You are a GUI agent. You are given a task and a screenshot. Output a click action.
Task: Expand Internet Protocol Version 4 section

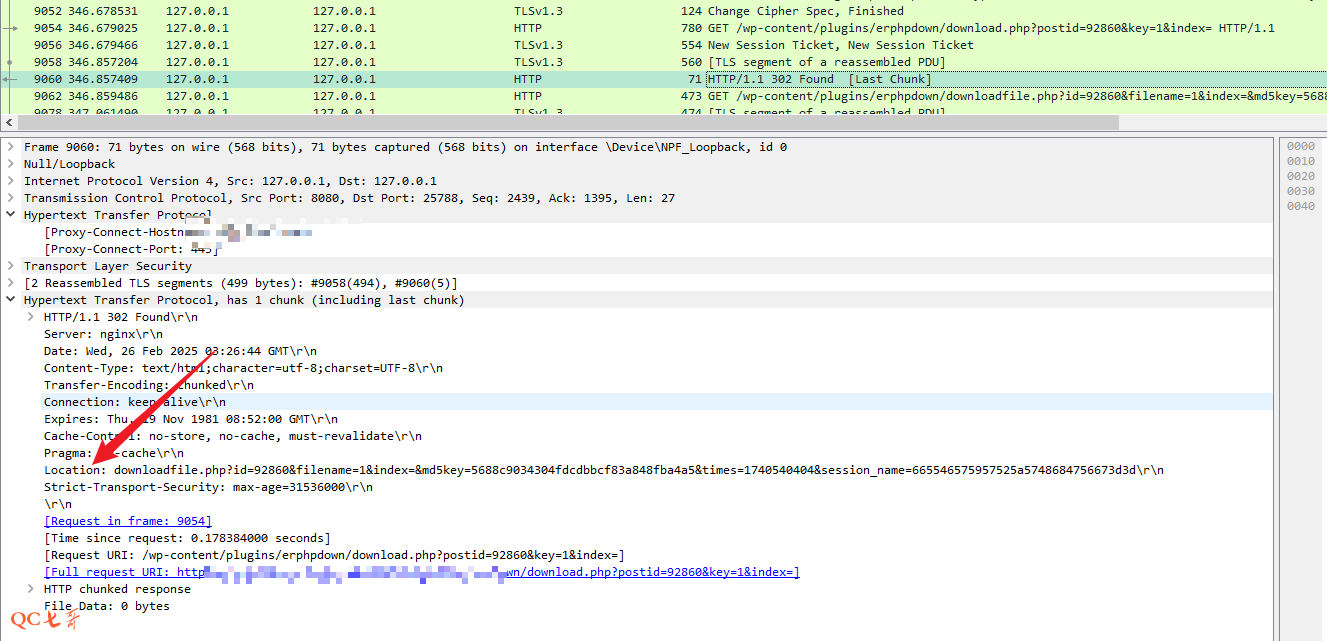[11, 181]
